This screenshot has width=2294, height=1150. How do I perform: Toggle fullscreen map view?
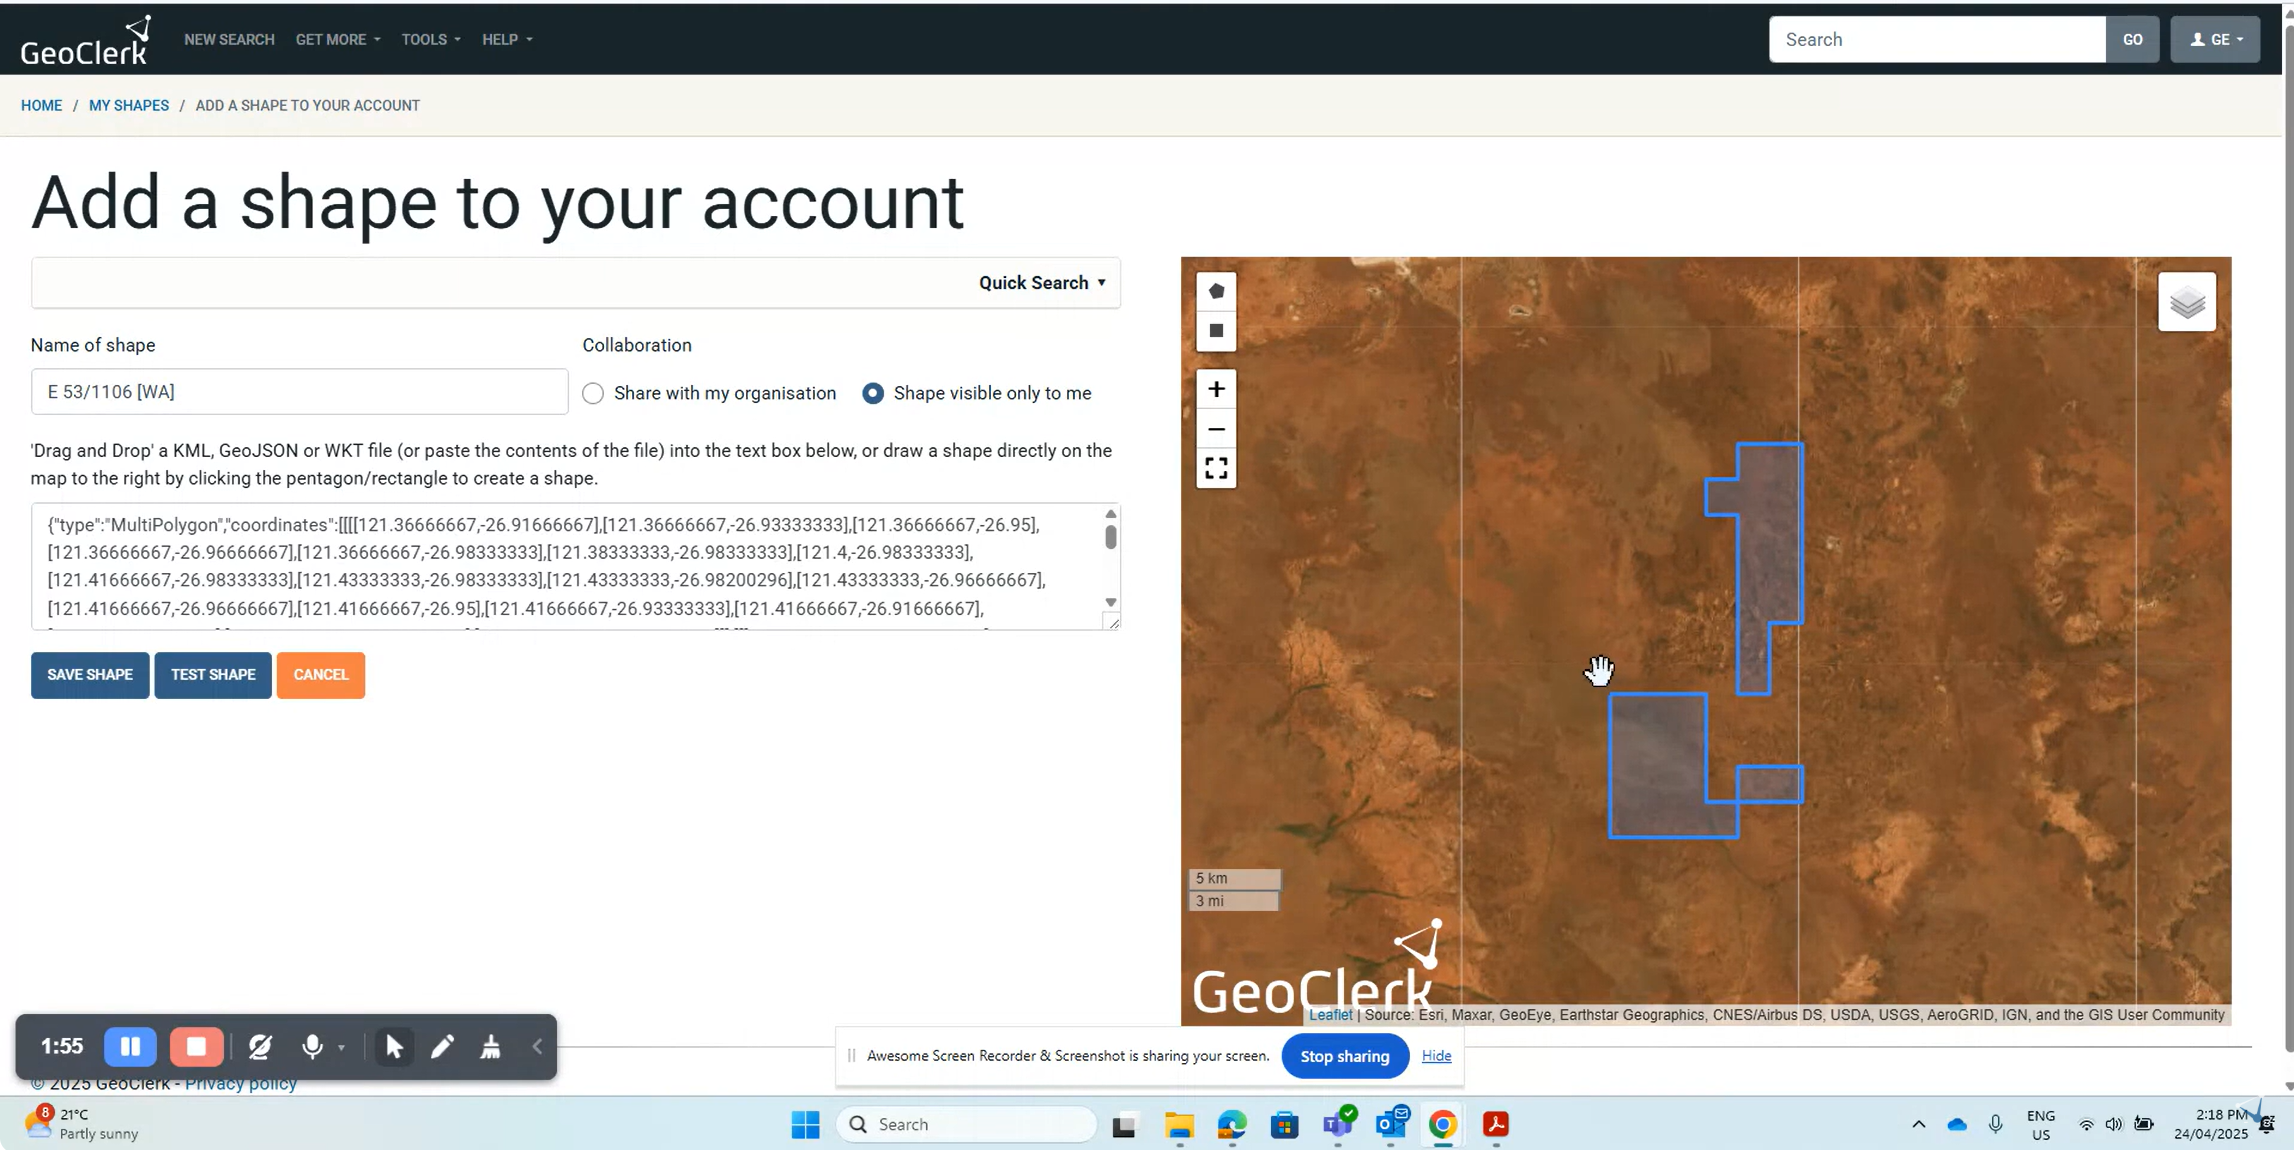(x=1216, y=468)
